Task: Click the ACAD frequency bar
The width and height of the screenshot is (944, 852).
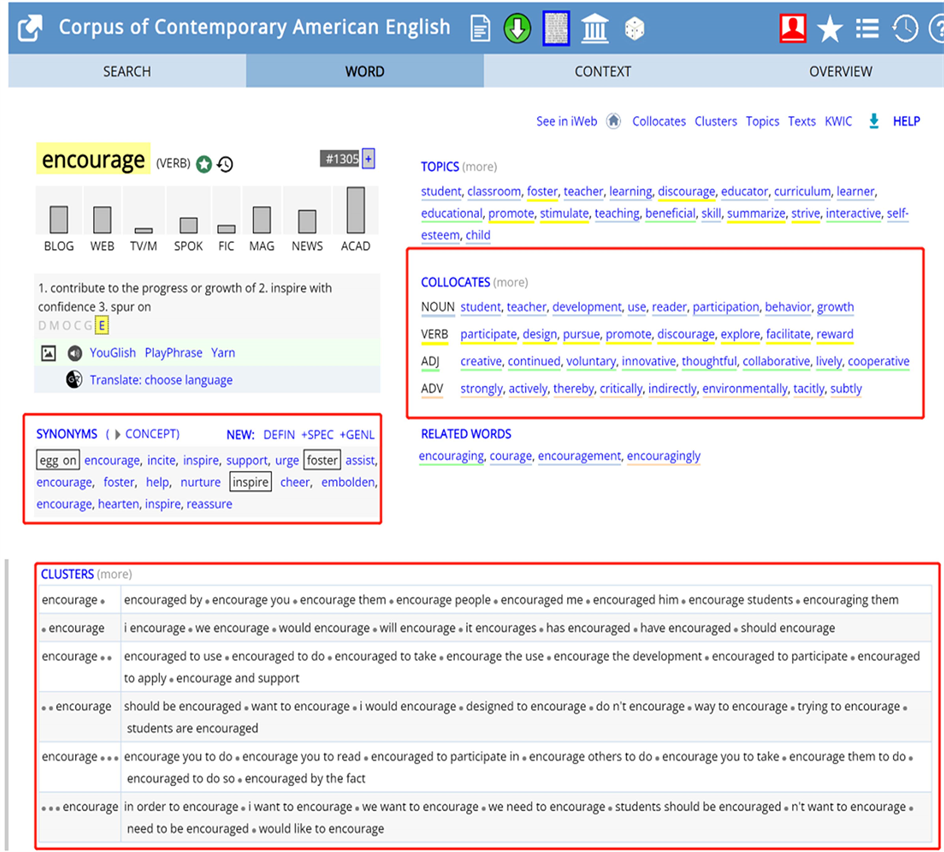Action: click(355, 211)
